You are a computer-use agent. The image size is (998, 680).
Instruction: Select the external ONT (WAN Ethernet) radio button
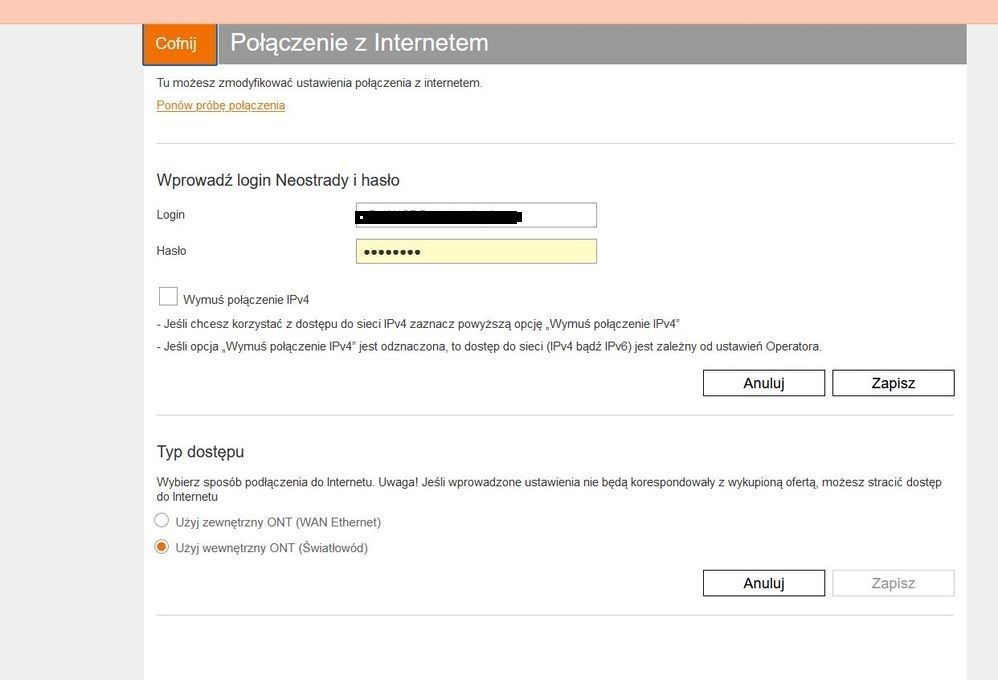[162, 521]
